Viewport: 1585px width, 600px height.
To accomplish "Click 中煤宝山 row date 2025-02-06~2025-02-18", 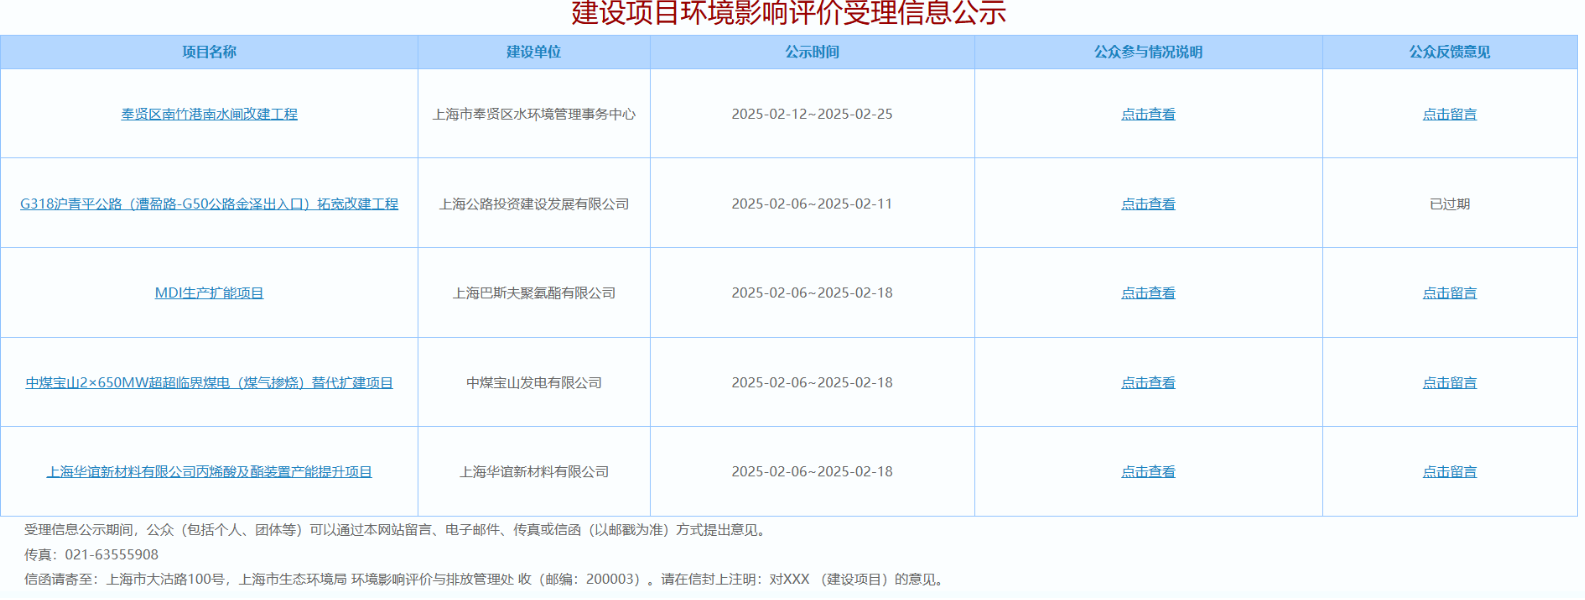I will click(x=812, y=383).
